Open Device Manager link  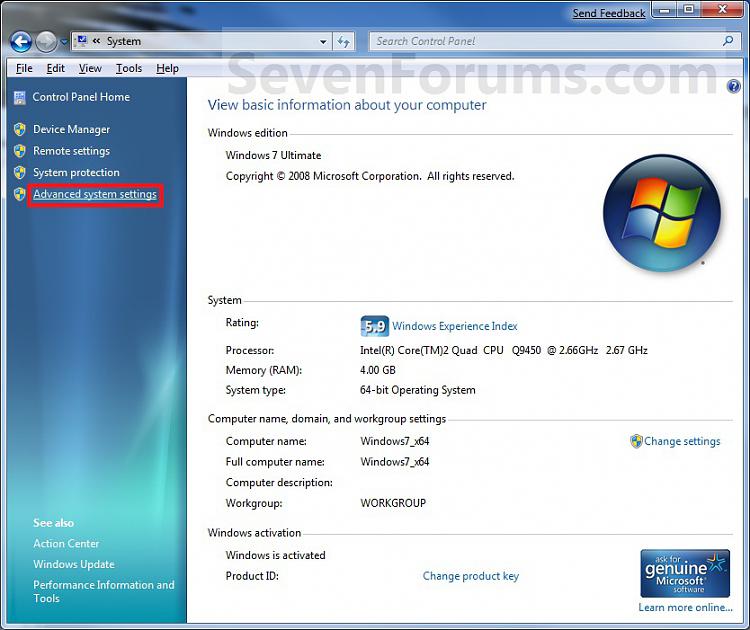[71, 130]
